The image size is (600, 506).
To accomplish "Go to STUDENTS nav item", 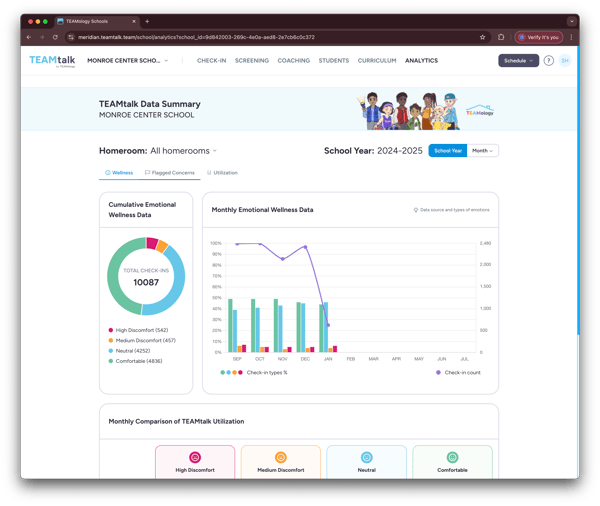I will pyautogui.click(x=334, y=60).
